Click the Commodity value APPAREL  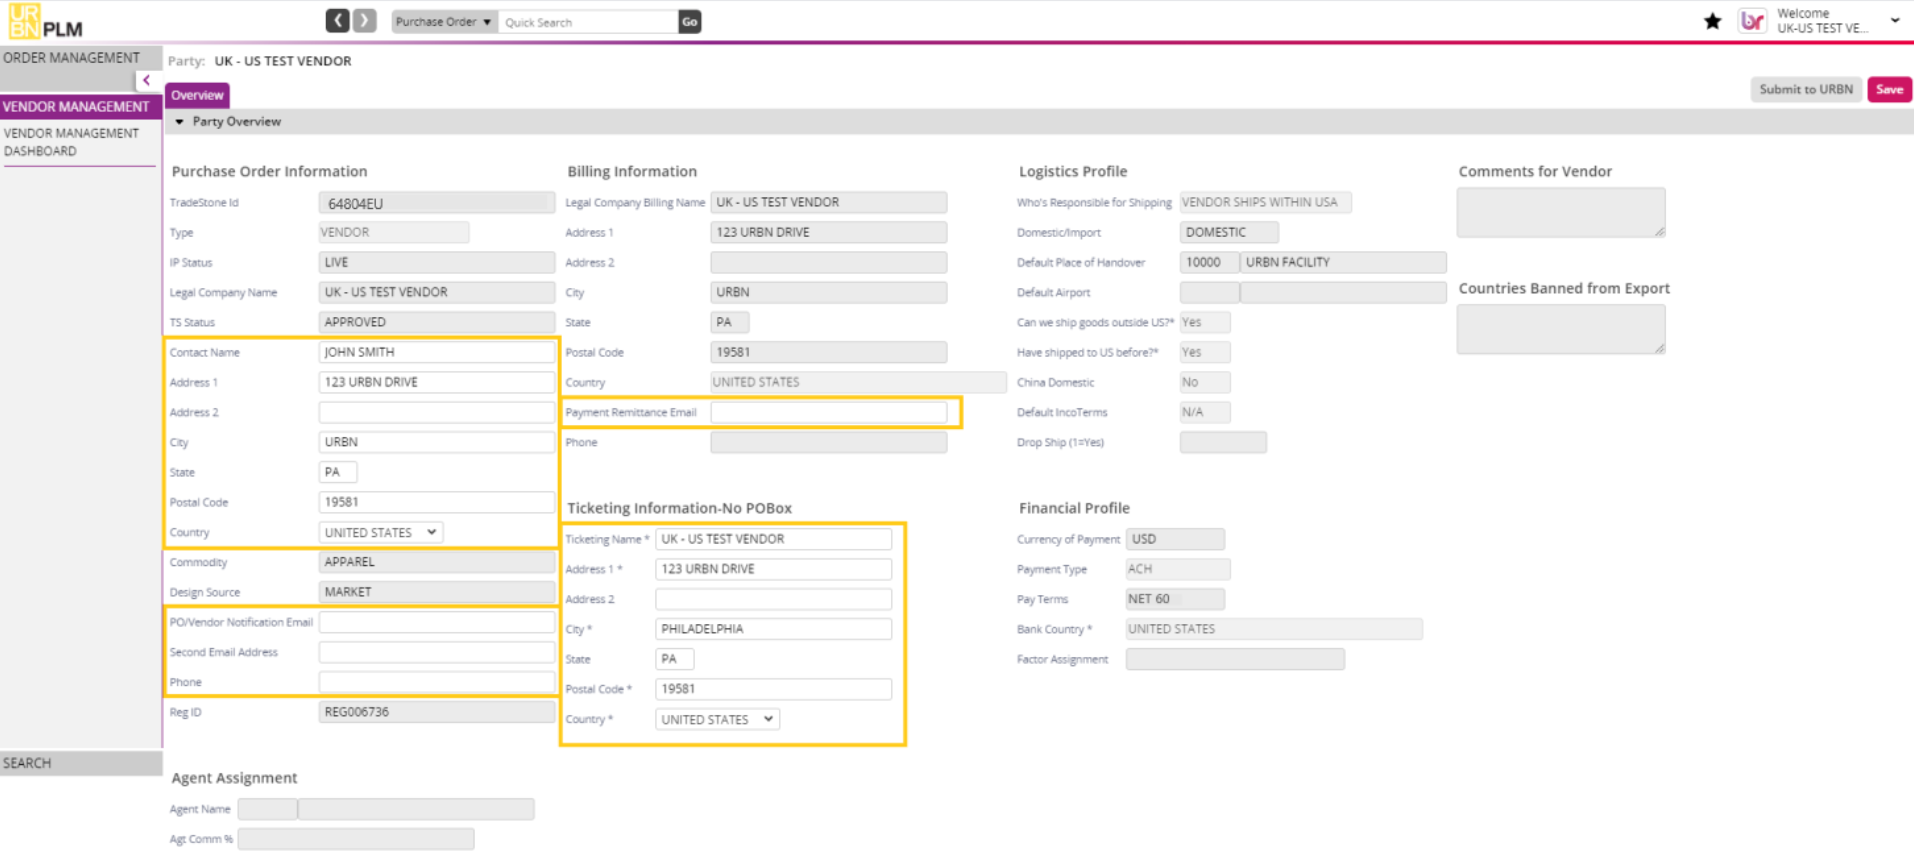pos(436,562)
